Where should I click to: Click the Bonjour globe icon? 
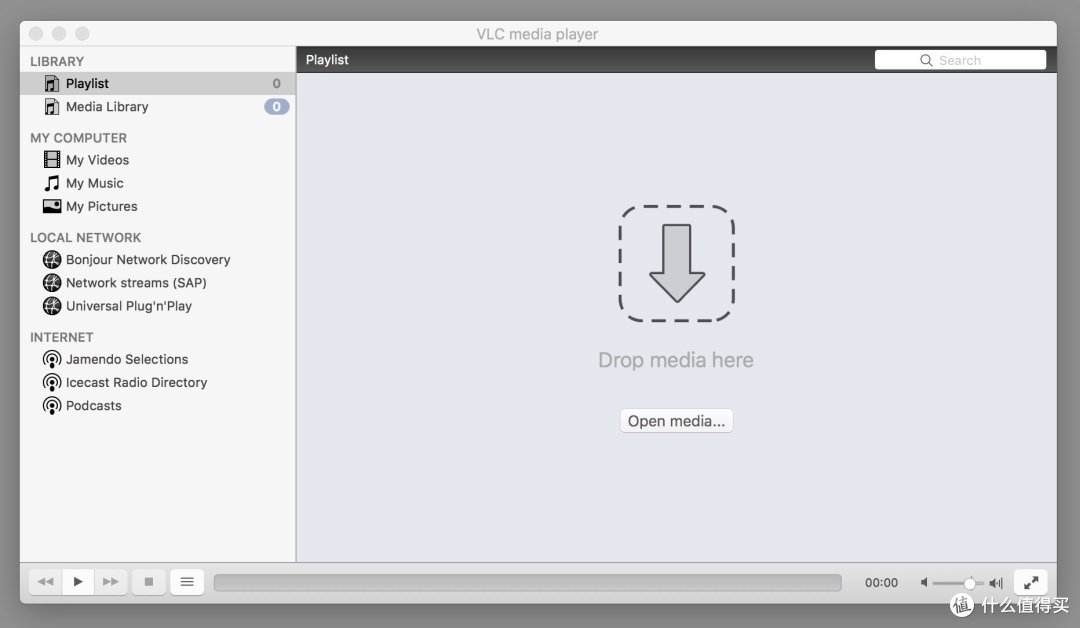(52, 260)
